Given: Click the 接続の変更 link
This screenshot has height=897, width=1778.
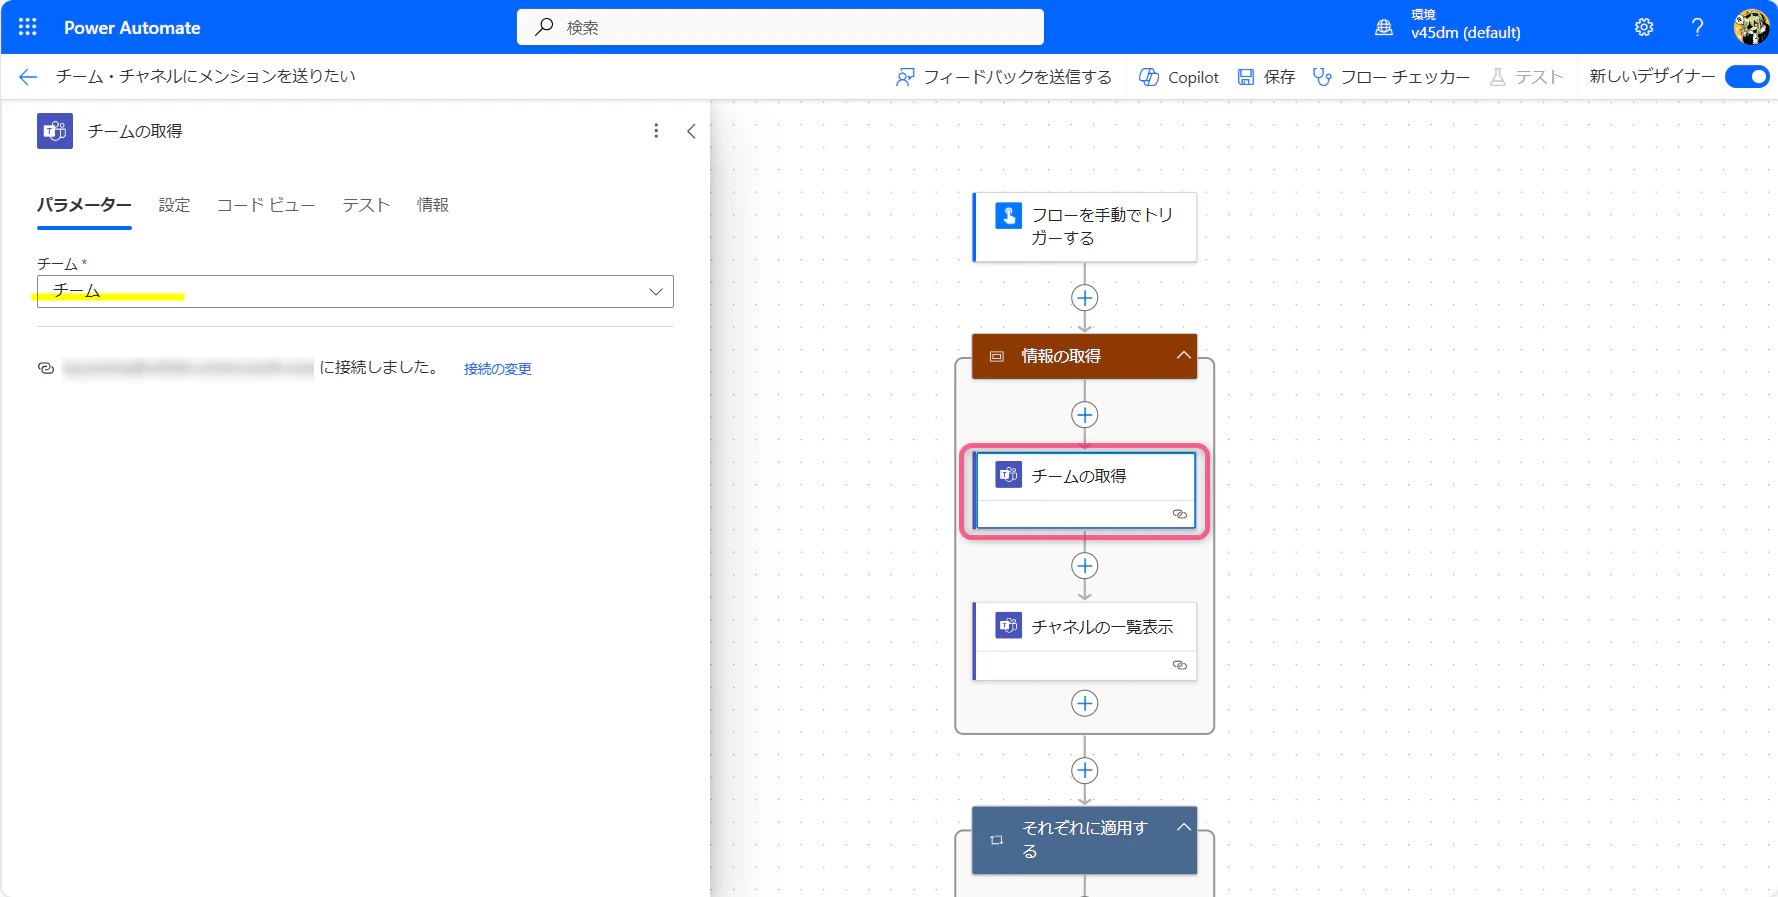Looking at the screenshot, I should coord(498,369).
